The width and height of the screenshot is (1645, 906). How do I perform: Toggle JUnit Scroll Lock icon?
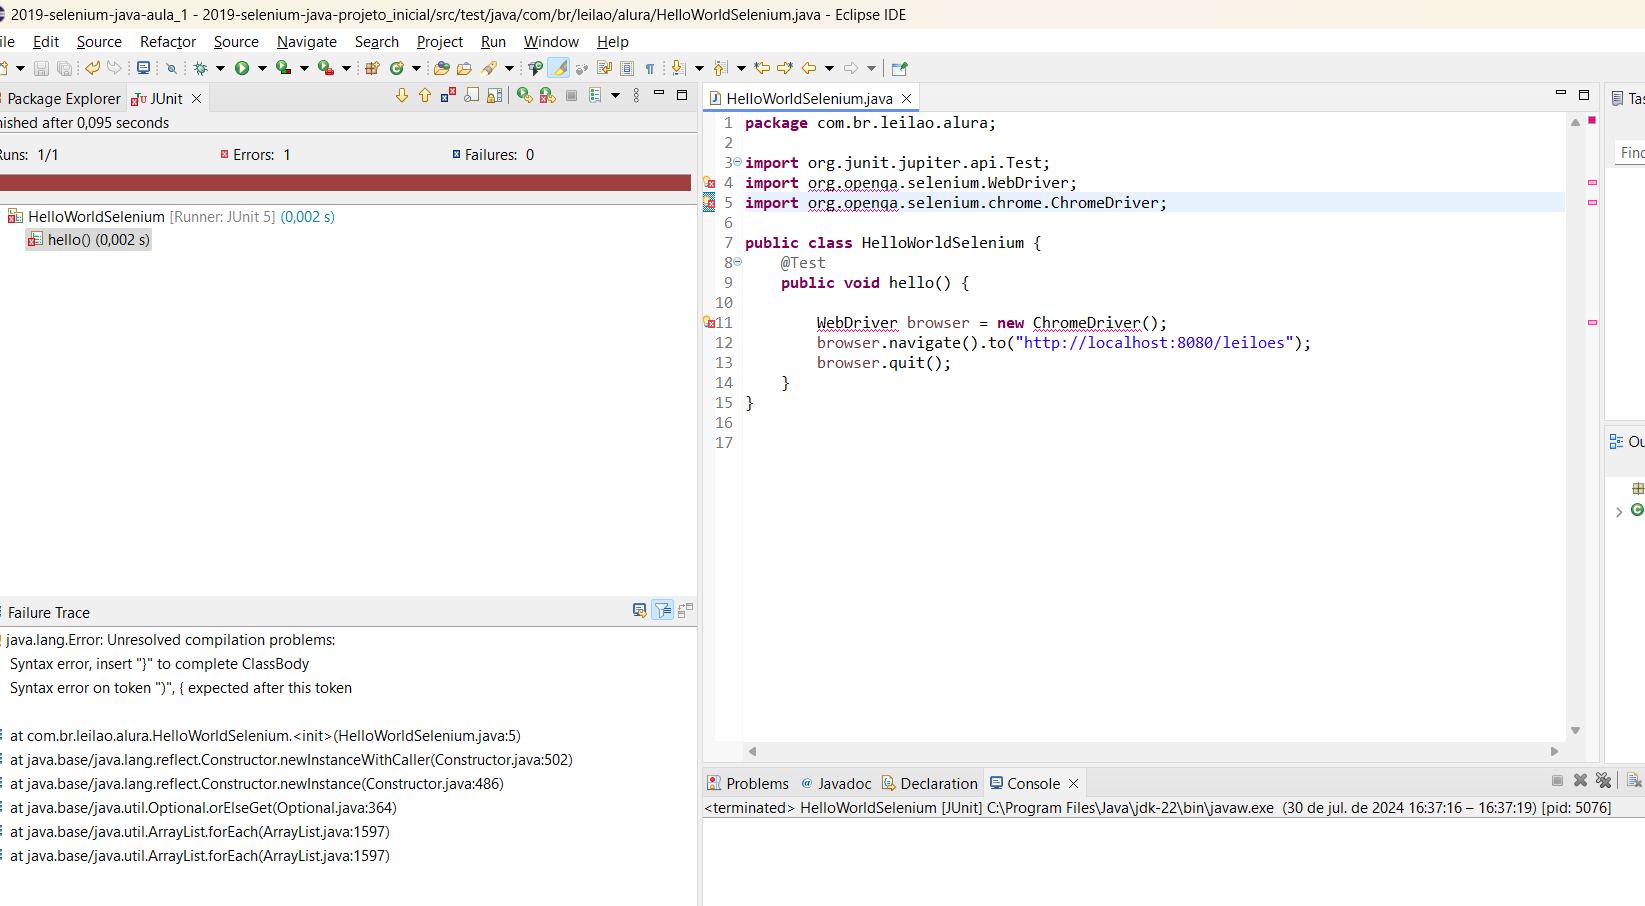(x=494, y=95)
